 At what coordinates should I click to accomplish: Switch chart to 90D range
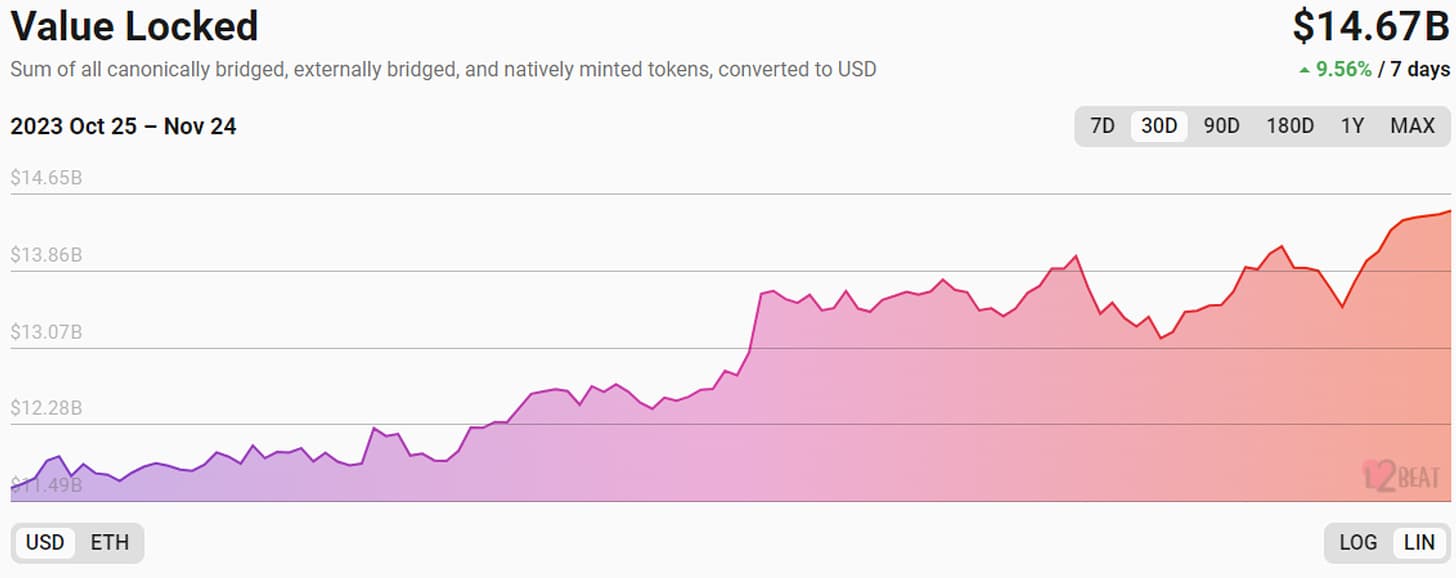coord(1221,126)
